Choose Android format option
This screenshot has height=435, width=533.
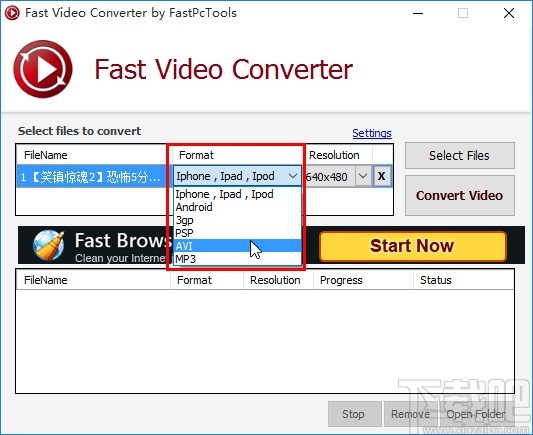pyautogui.click(x=237, y=207)
